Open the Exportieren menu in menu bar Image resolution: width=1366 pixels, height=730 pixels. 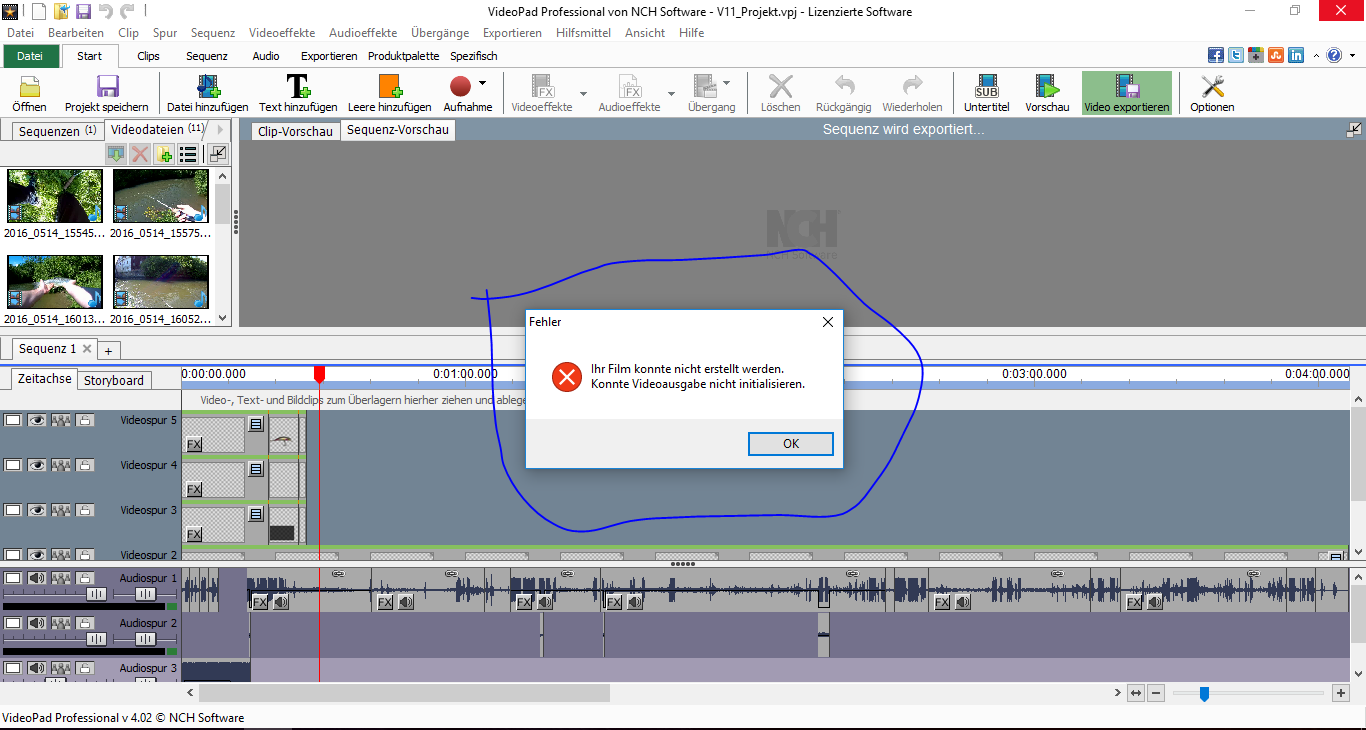pos(512,33)
